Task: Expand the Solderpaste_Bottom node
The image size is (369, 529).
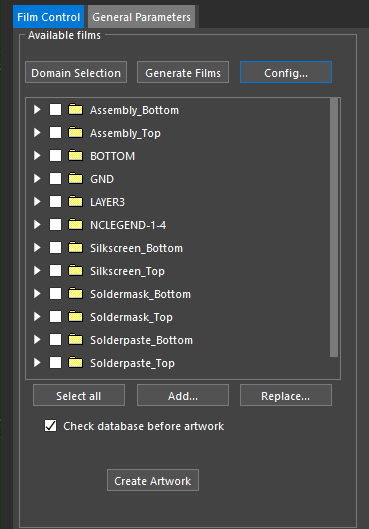Action: point(37,339)
